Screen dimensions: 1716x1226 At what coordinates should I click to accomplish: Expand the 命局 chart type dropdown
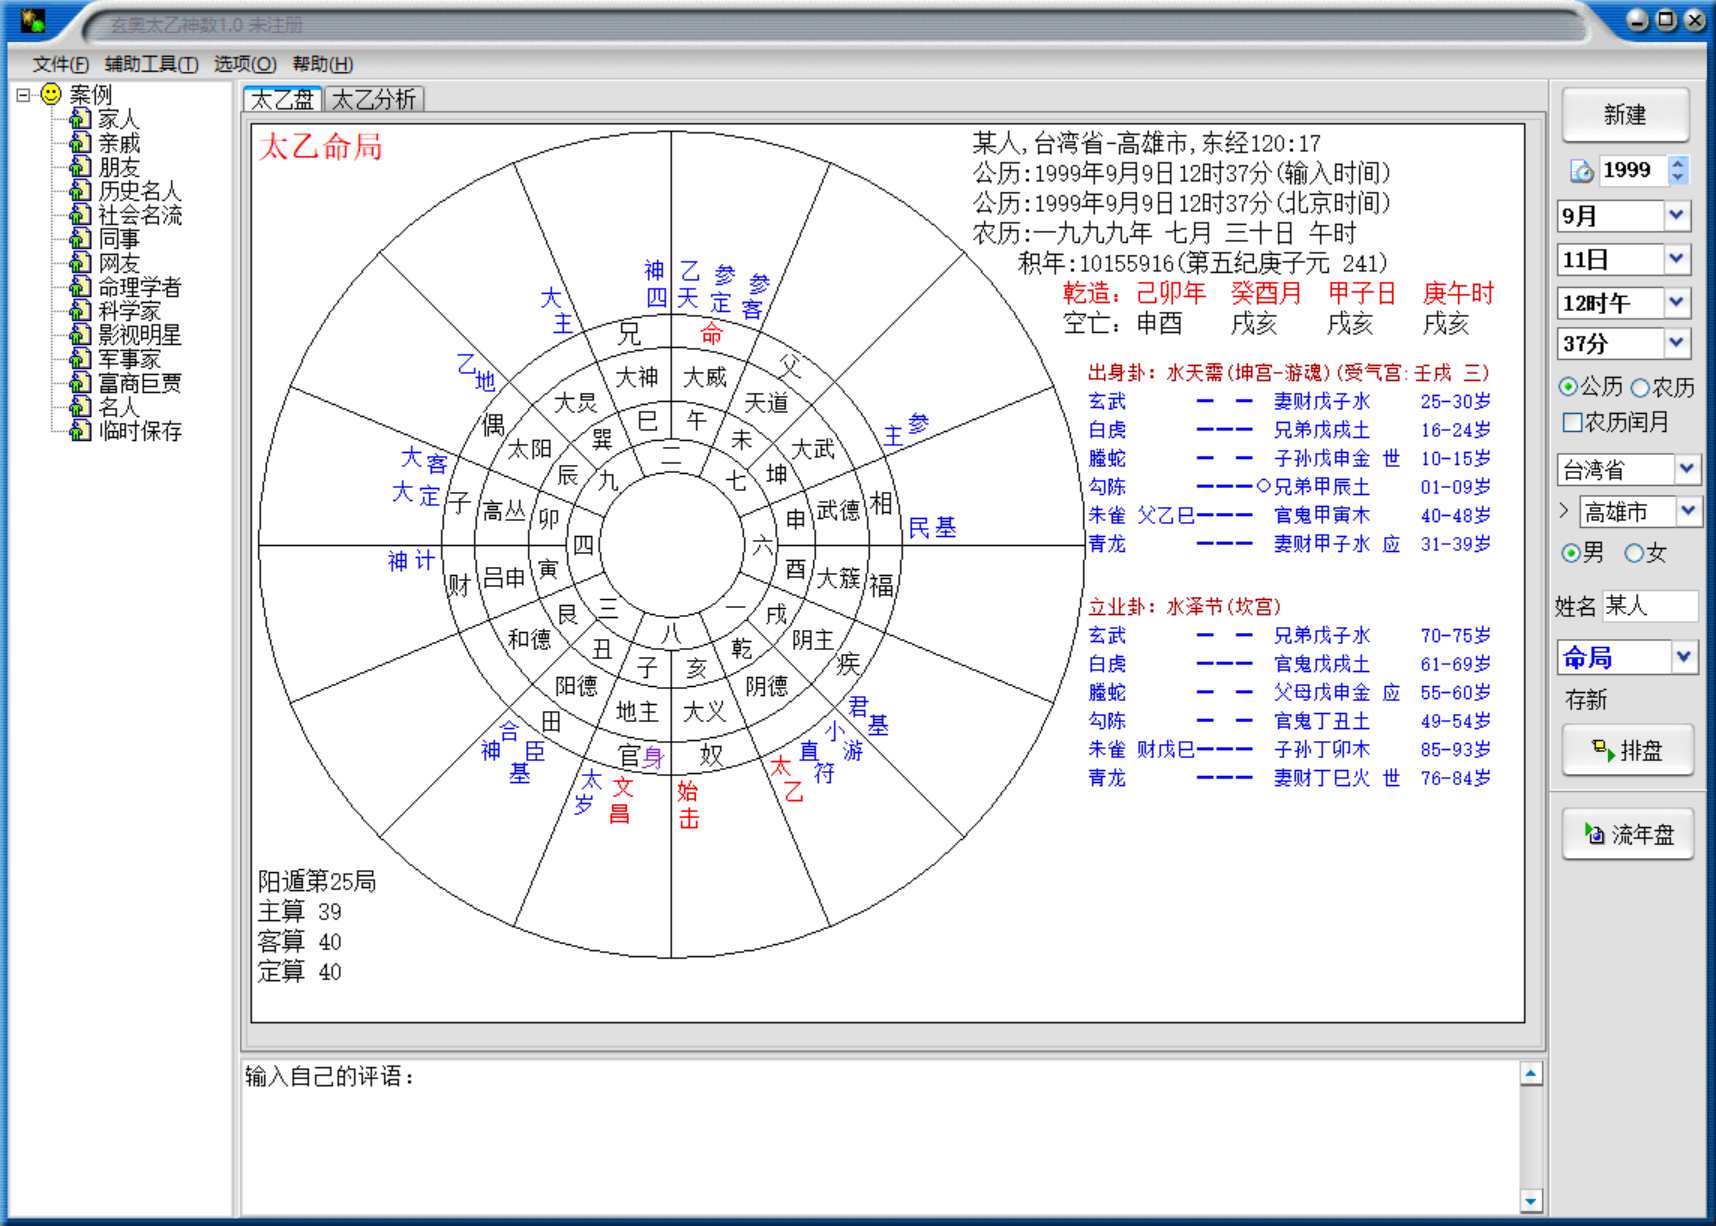1684,657
